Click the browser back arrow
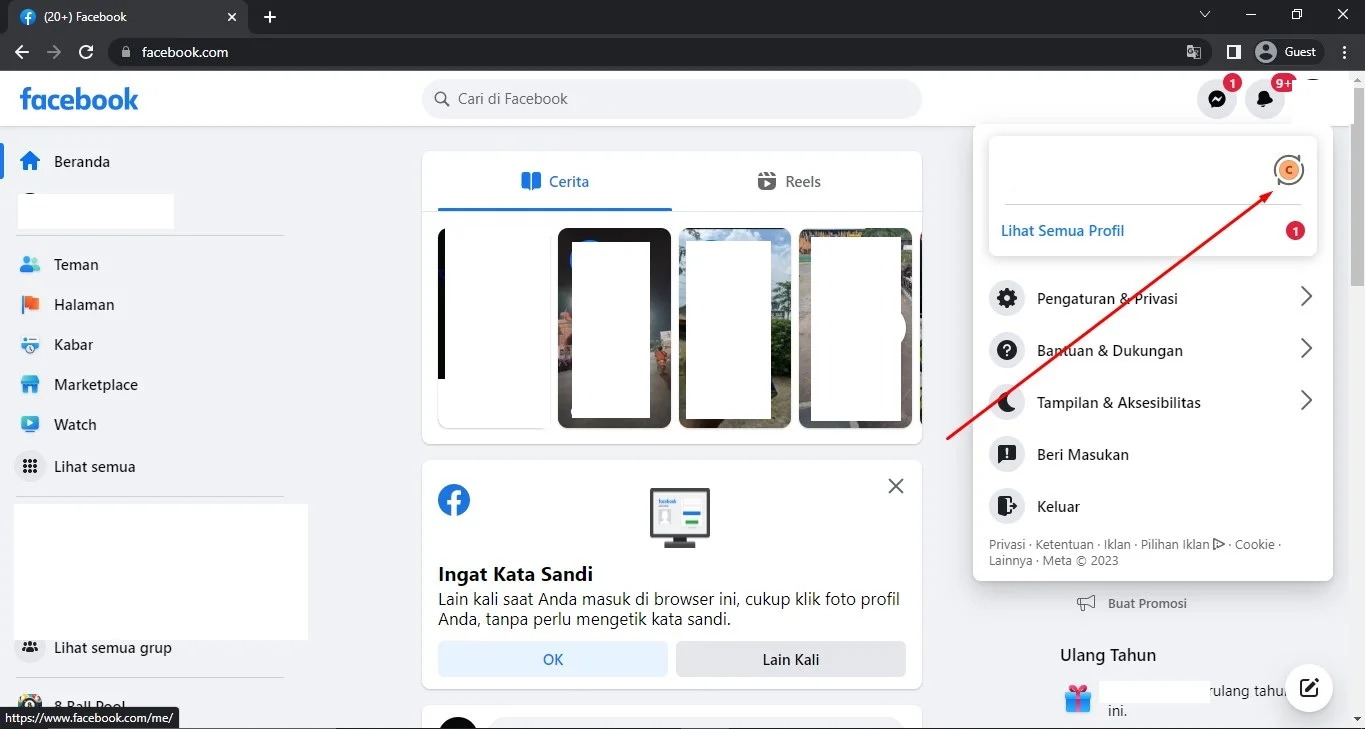Image resolution: width=1365 pixels, height=729 pixels. point(22,52)
